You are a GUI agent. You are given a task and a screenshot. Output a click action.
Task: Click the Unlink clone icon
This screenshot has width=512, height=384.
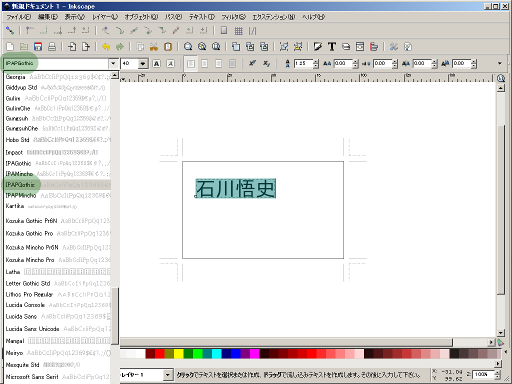pyautogui.click(x=264, y=47)
